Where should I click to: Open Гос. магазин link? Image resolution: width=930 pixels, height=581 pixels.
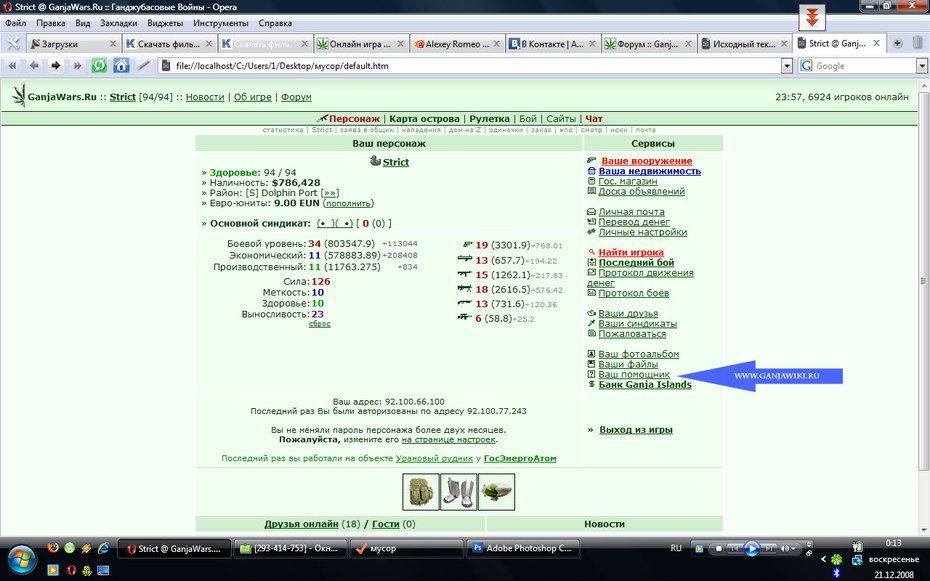[x=628, y=181]
